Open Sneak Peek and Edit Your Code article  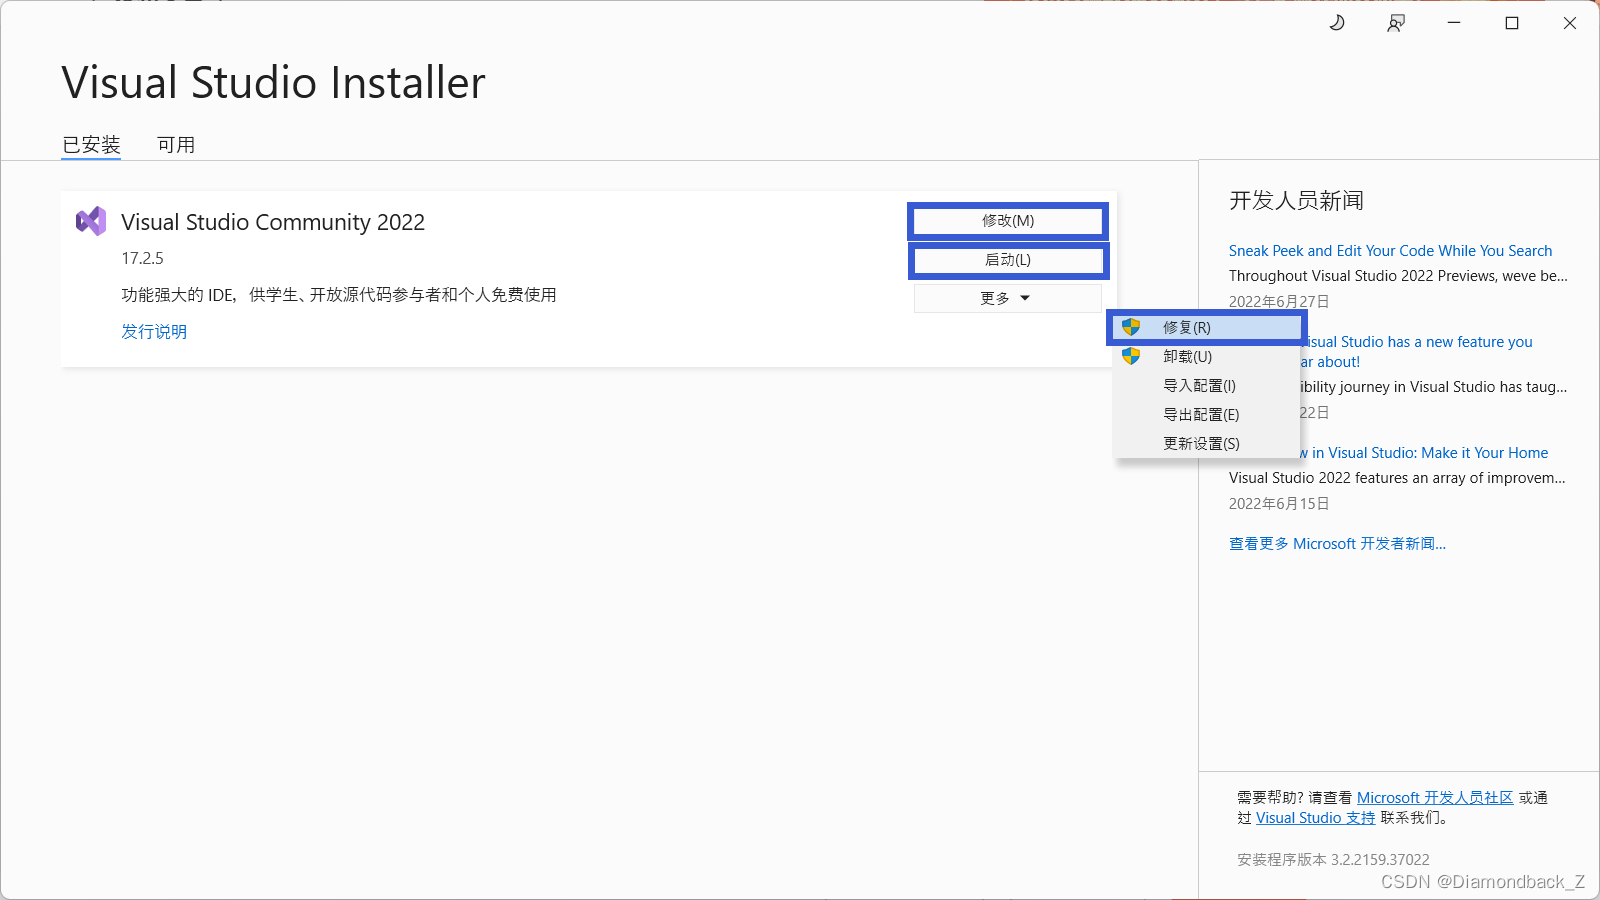tap(1390, 251)
